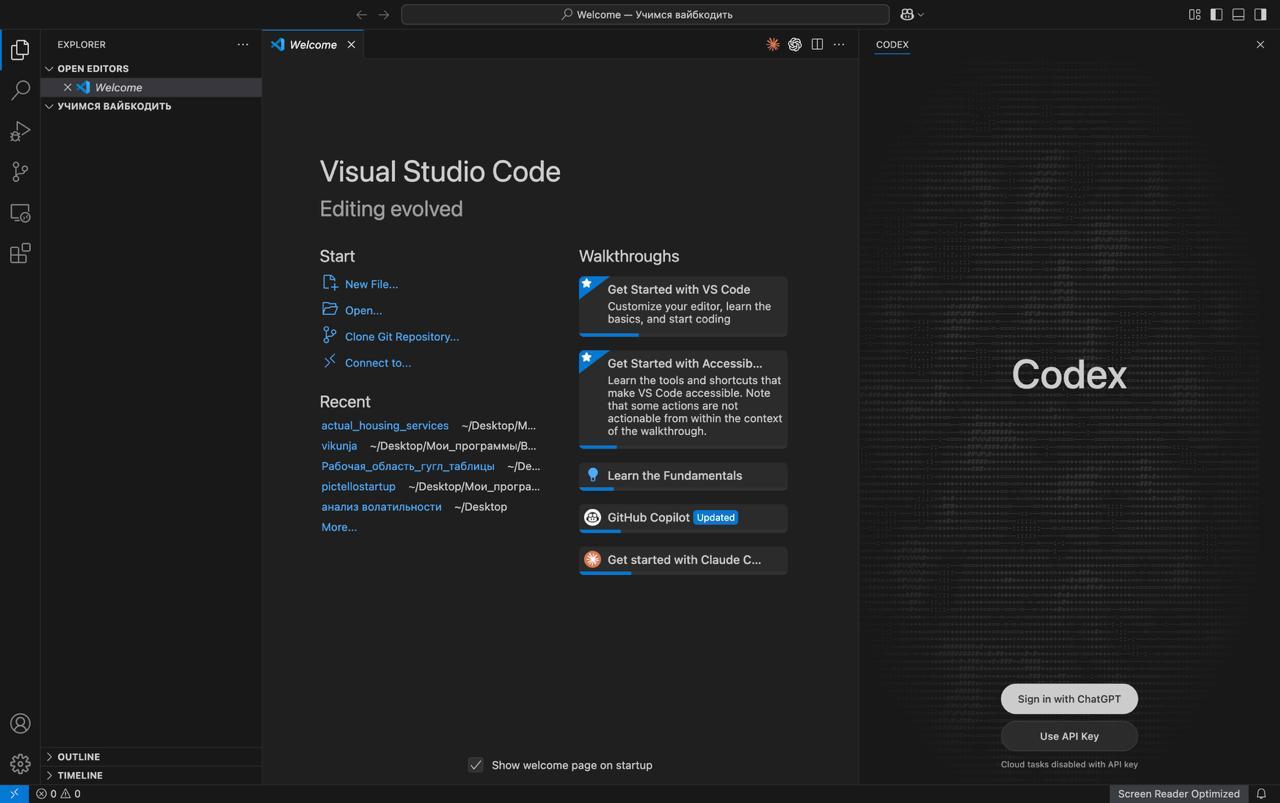Open Get started with Claude Code walkthrough
The image size is (1280, 803).
tap(683, 560)
